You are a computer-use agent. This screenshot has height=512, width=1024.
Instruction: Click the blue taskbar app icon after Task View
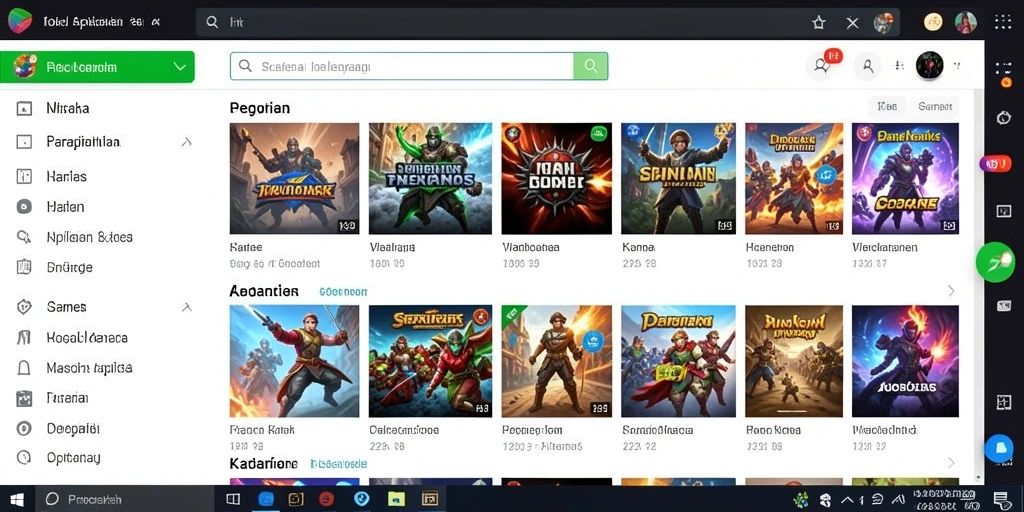pos(265,500)
